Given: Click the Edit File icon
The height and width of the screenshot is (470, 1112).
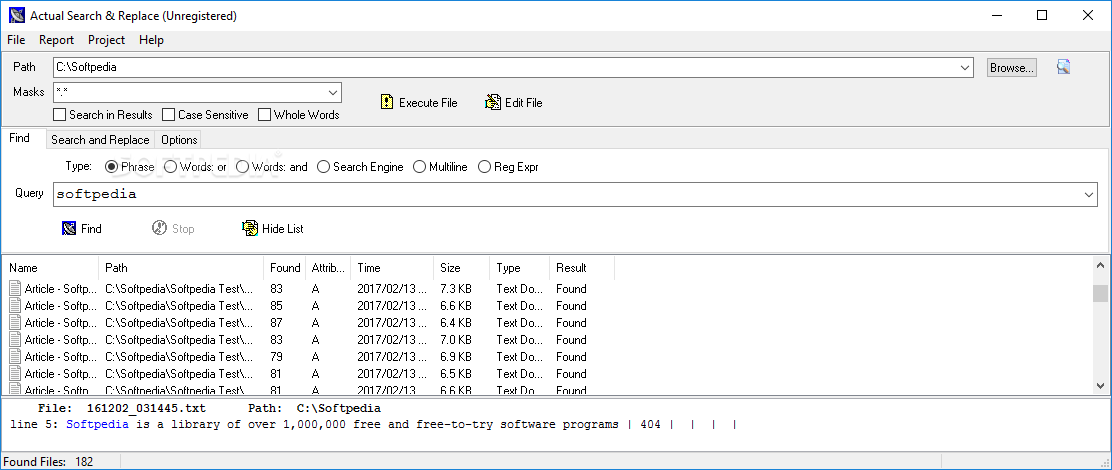Looking at the screenshot, I should click(x=493, y=102).
